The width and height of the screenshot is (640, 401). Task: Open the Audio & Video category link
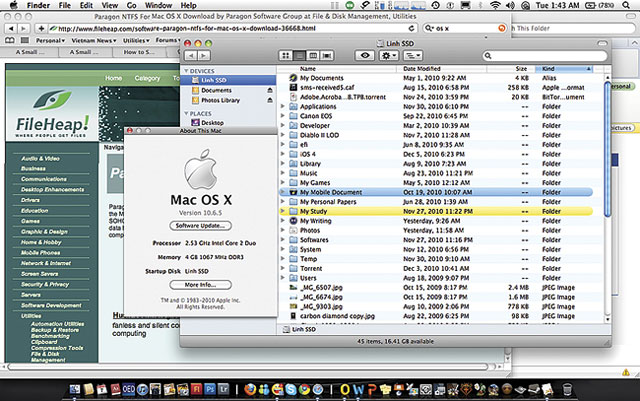pos(40,157)
